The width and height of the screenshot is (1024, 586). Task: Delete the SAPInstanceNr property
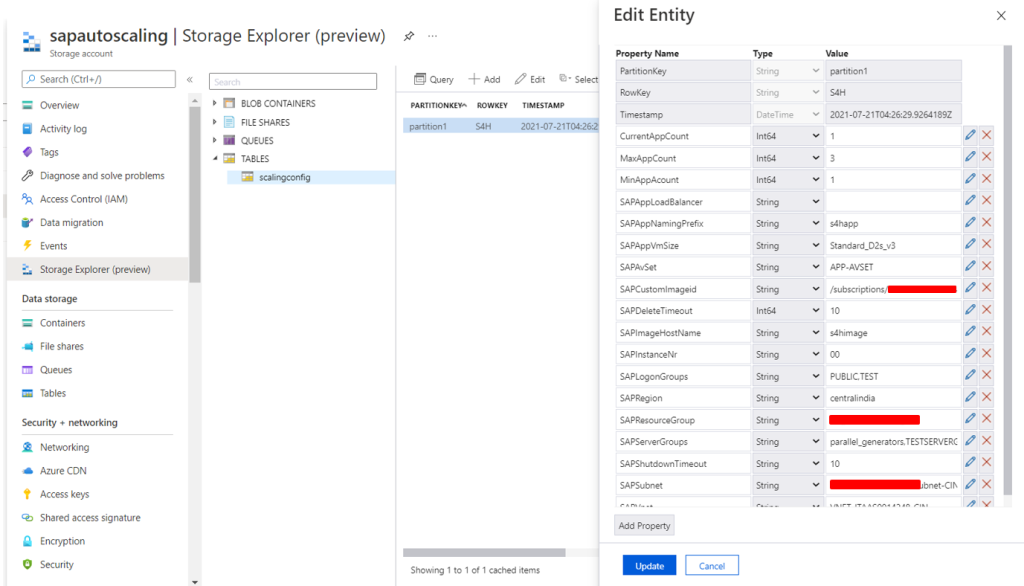click(x=987, y=353)
